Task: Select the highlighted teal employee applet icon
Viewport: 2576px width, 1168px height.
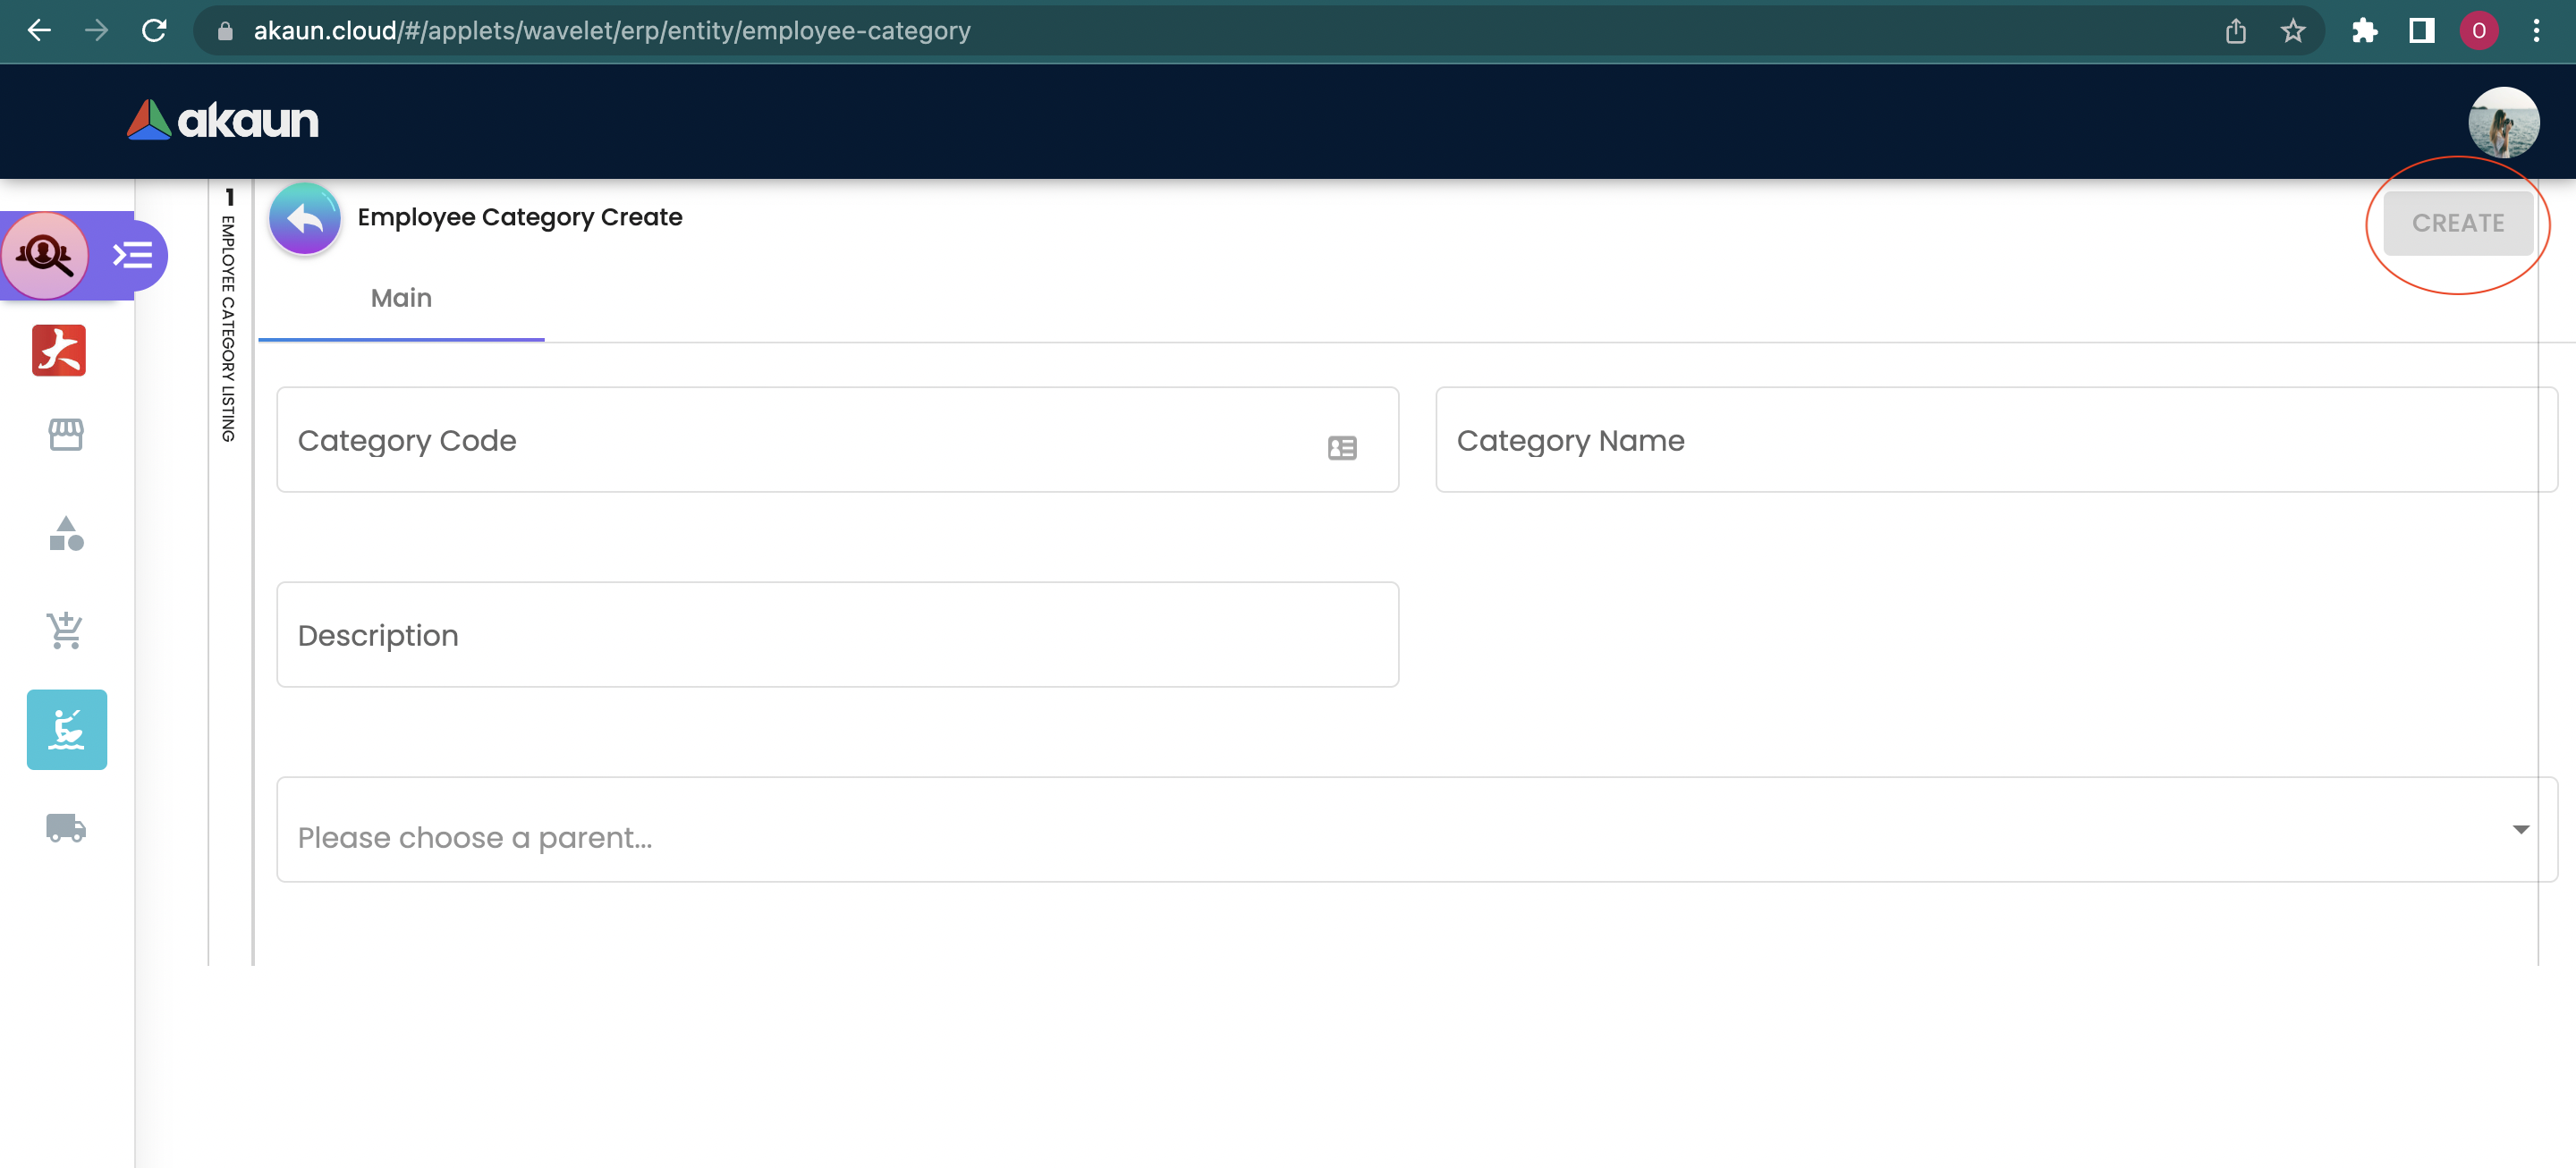Action: (x=67, y=729)
